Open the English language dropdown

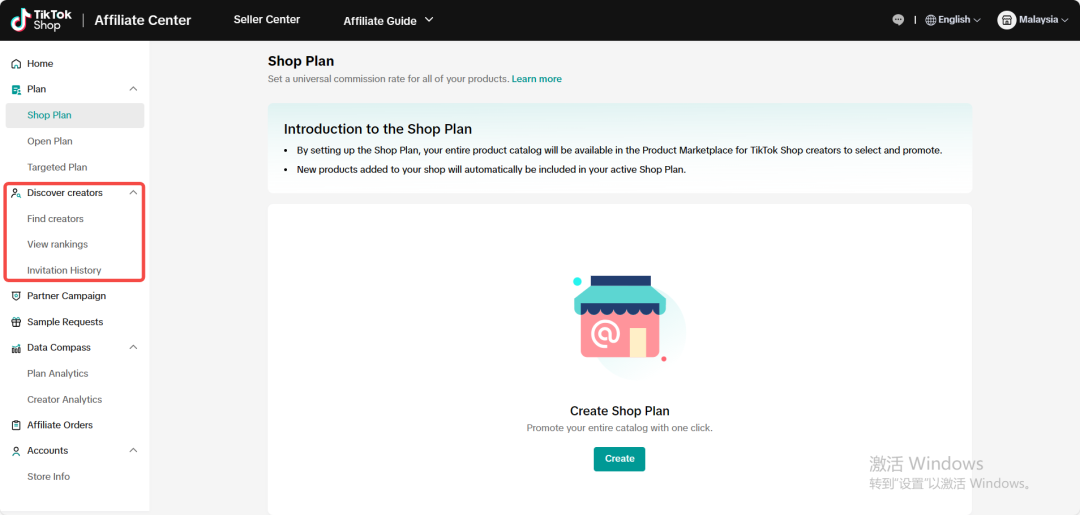pyautogui.click(x=953, y=20)
